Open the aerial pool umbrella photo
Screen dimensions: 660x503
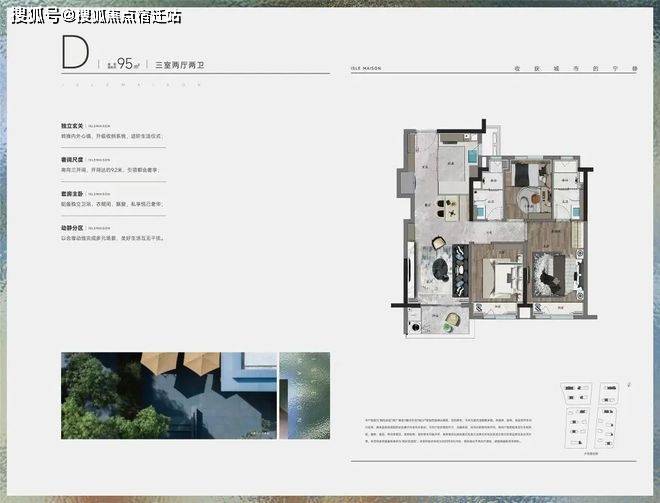pos(169,396)
